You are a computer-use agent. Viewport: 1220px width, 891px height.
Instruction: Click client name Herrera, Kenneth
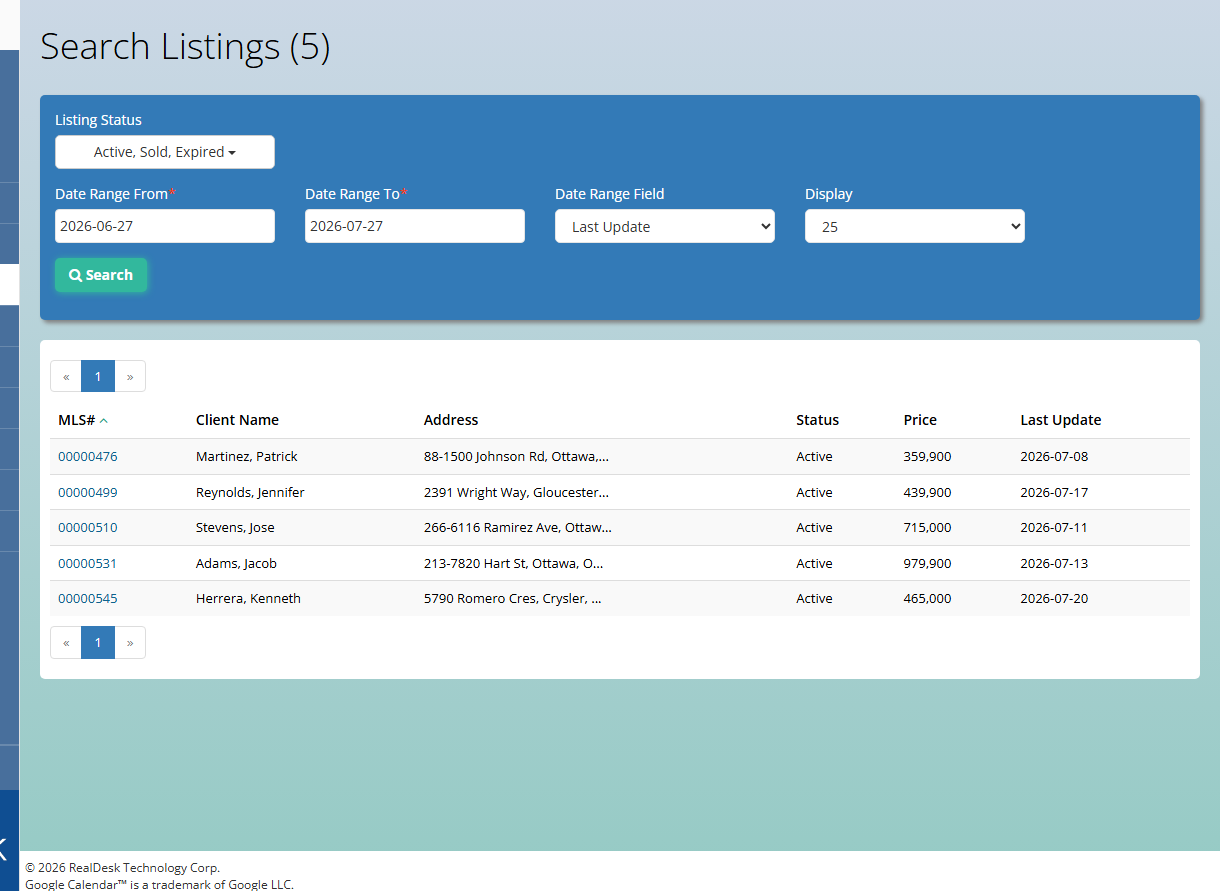tap(248, 598)
